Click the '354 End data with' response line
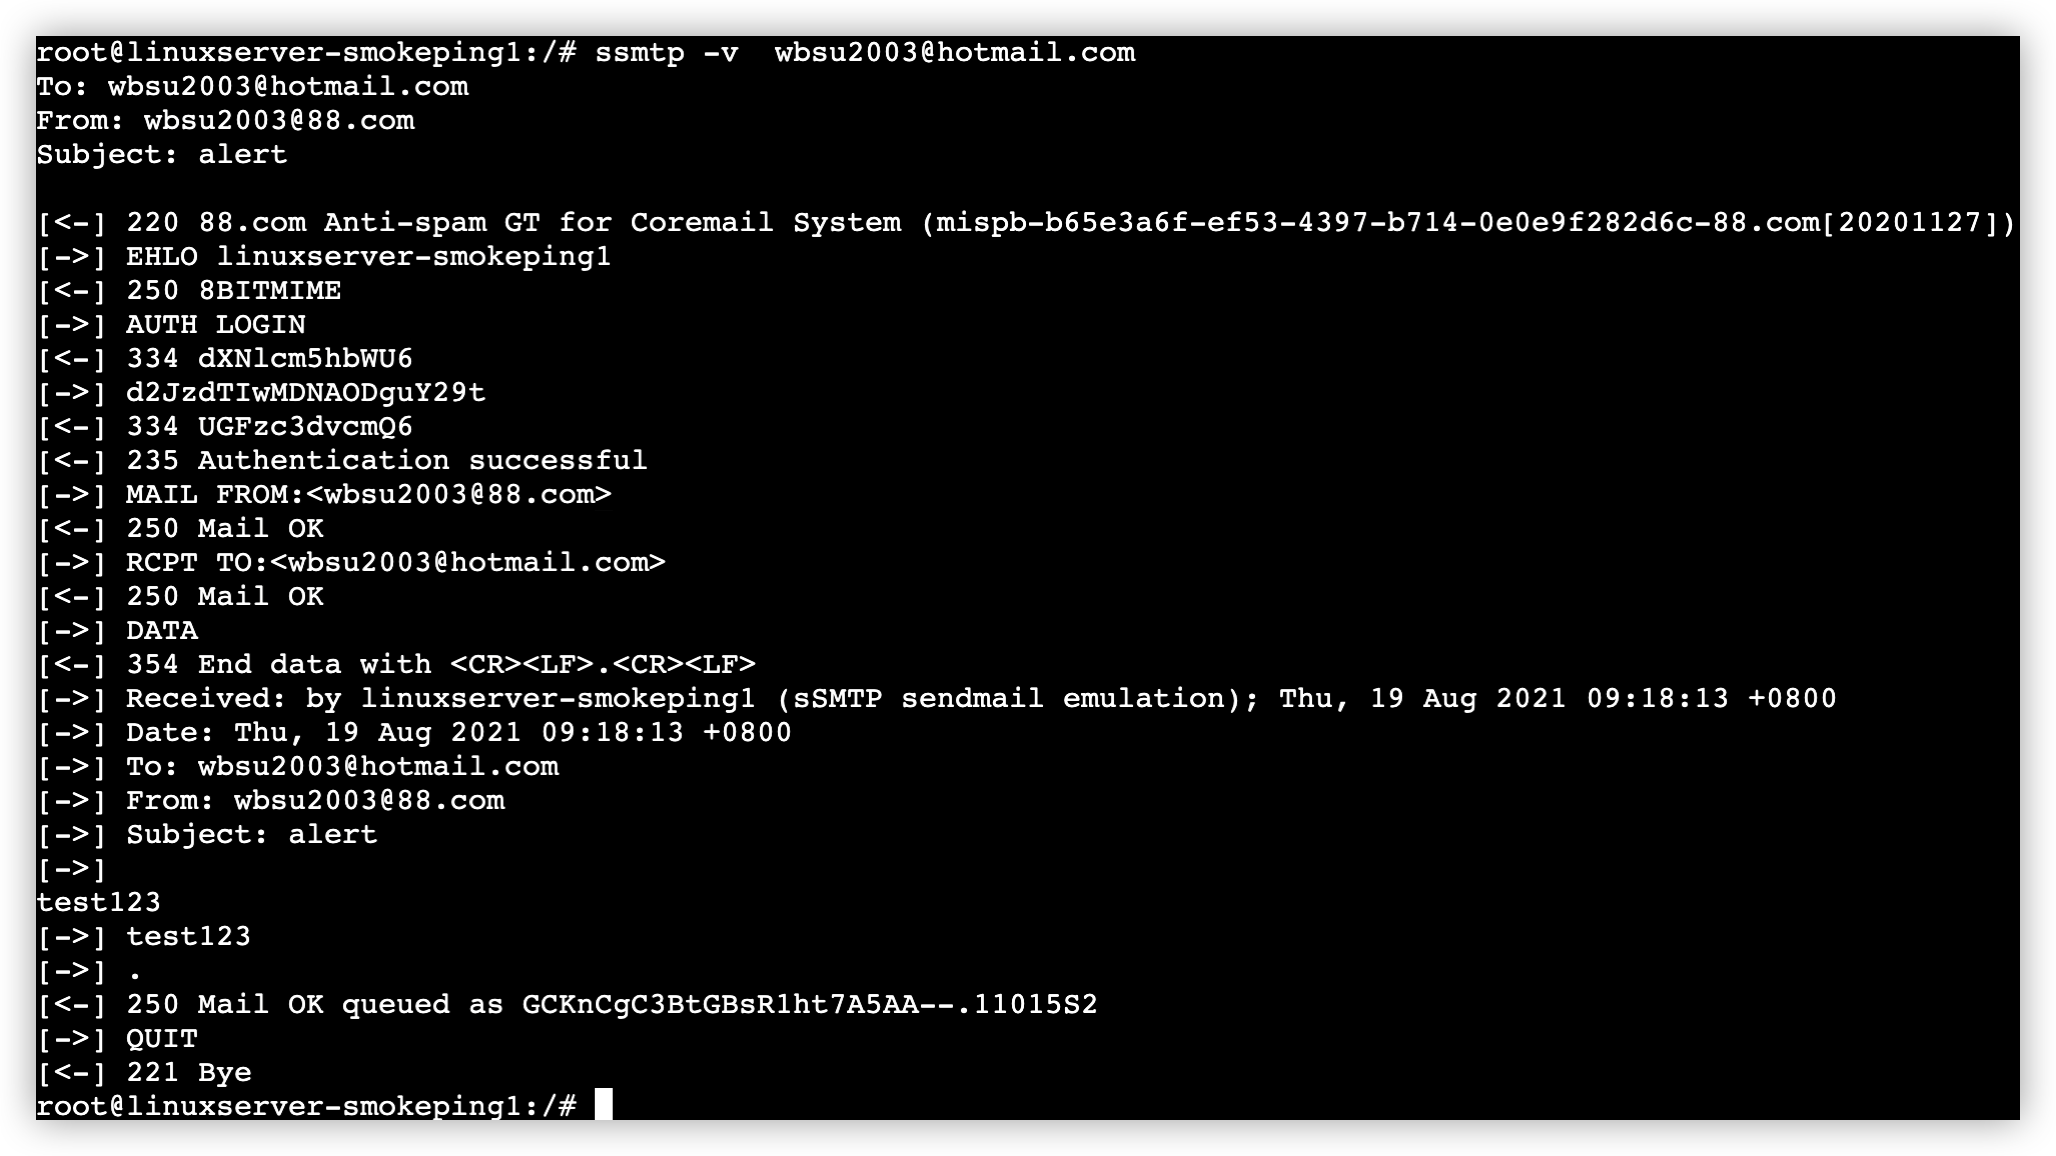 [440, 664]
